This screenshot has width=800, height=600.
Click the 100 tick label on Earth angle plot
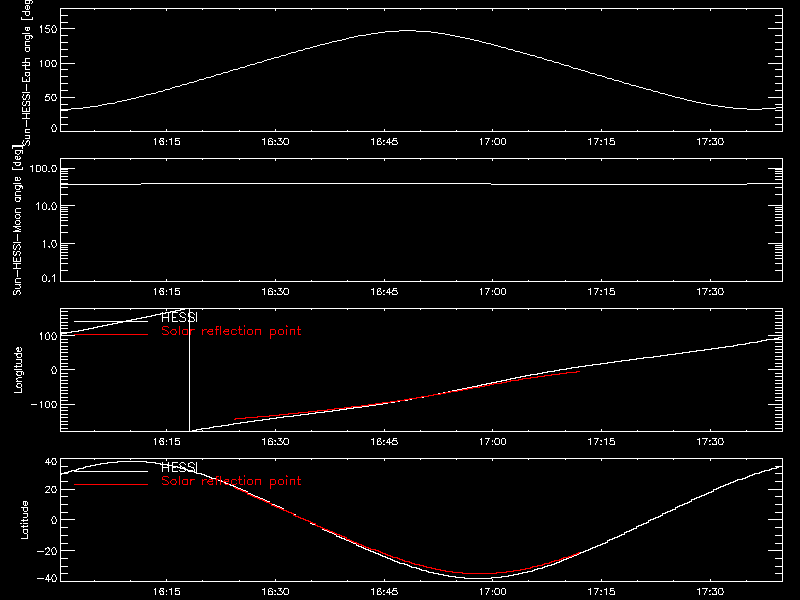[x=48, y=63]
